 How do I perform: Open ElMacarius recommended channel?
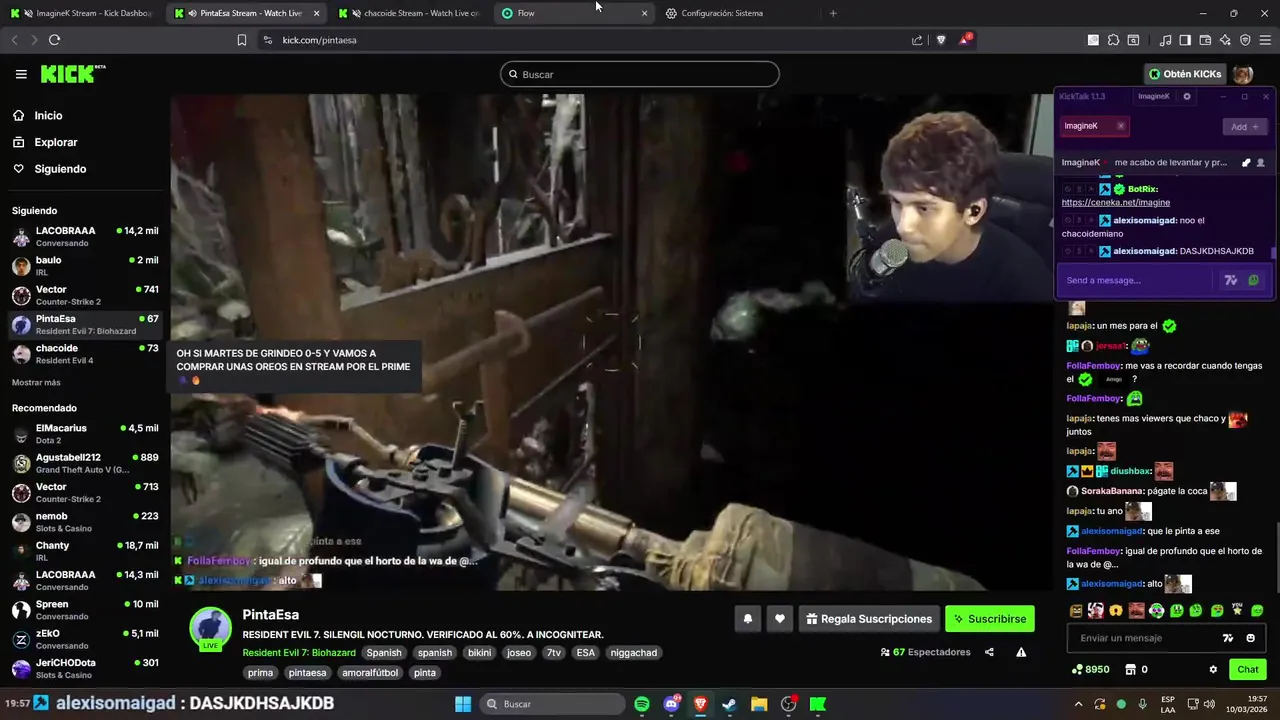(84, 434)
